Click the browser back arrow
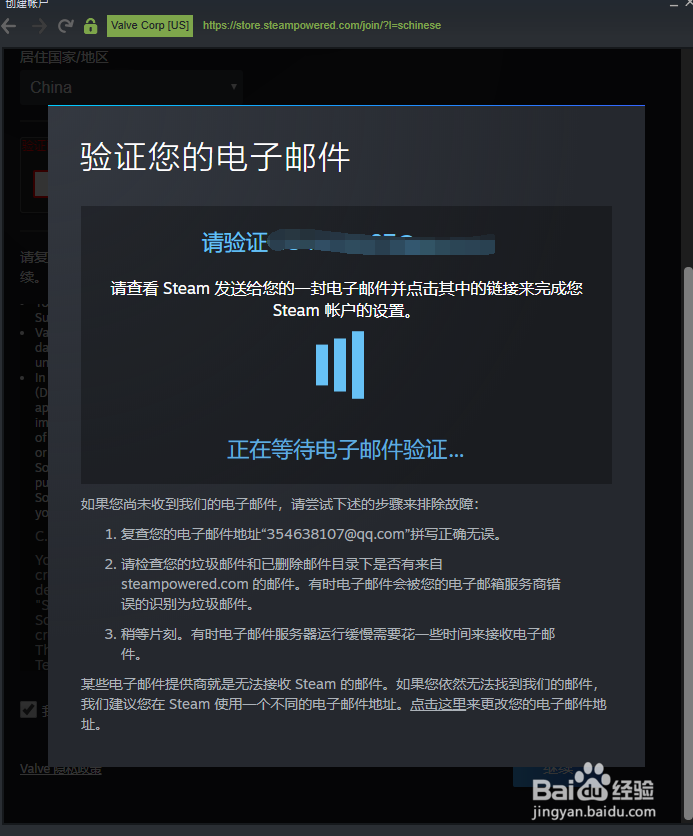Screen dimensions: 693x836 click(9, 26)
